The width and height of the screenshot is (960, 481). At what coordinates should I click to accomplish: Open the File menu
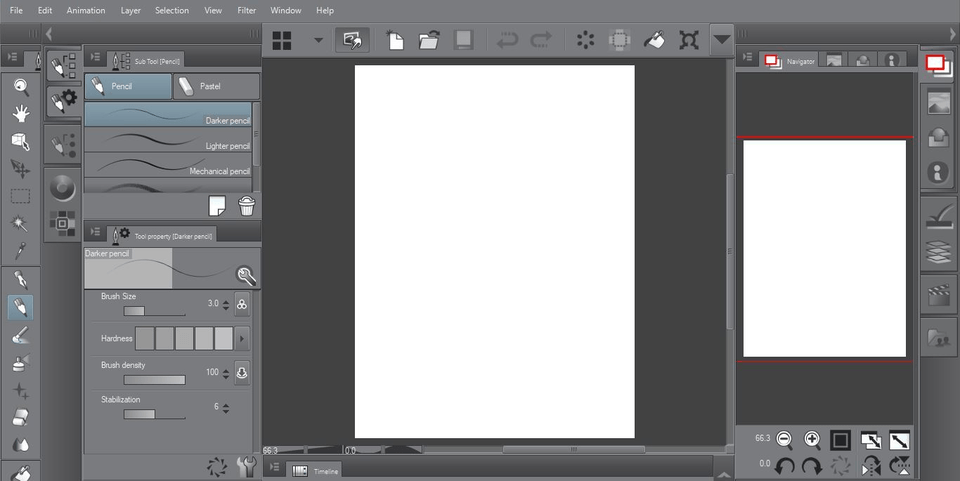pos(17,10)
